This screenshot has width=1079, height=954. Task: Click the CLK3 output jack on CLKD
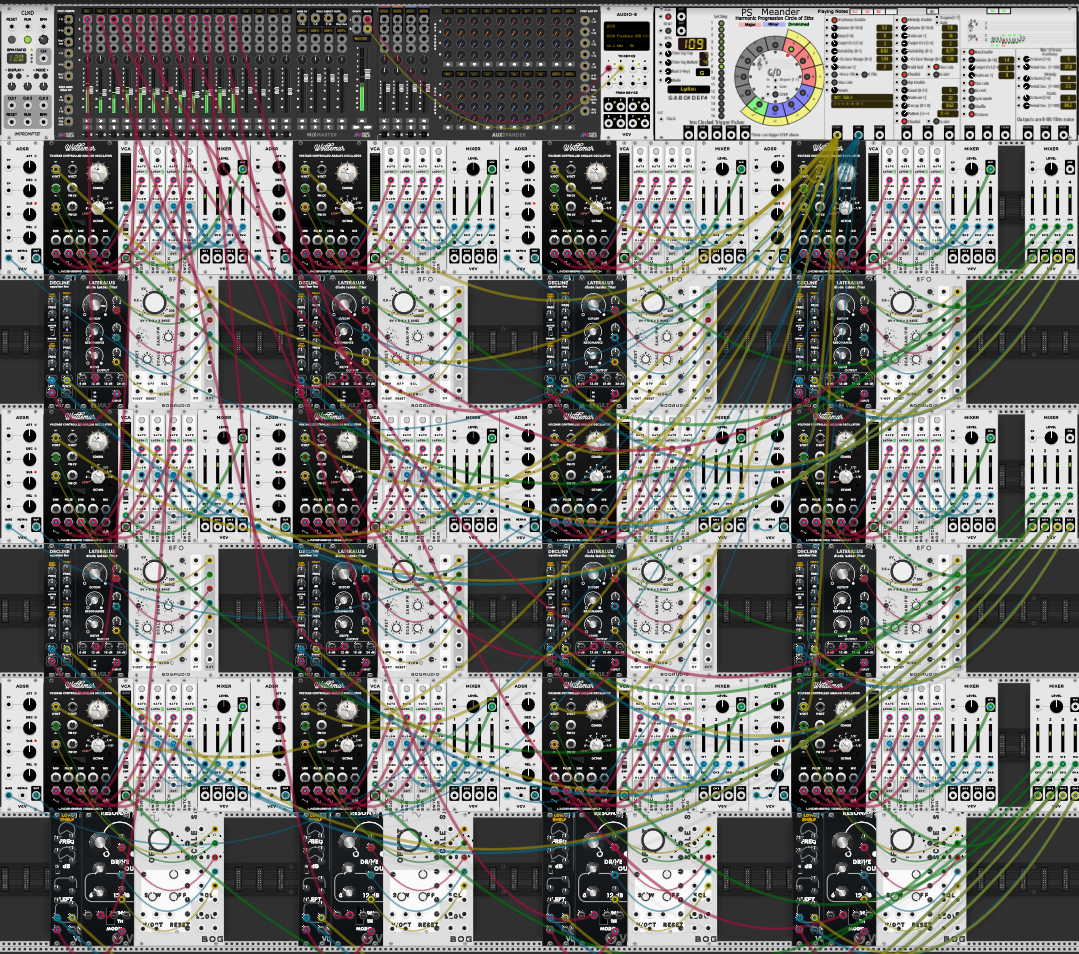pyautogui.click(x=43, y=105)
